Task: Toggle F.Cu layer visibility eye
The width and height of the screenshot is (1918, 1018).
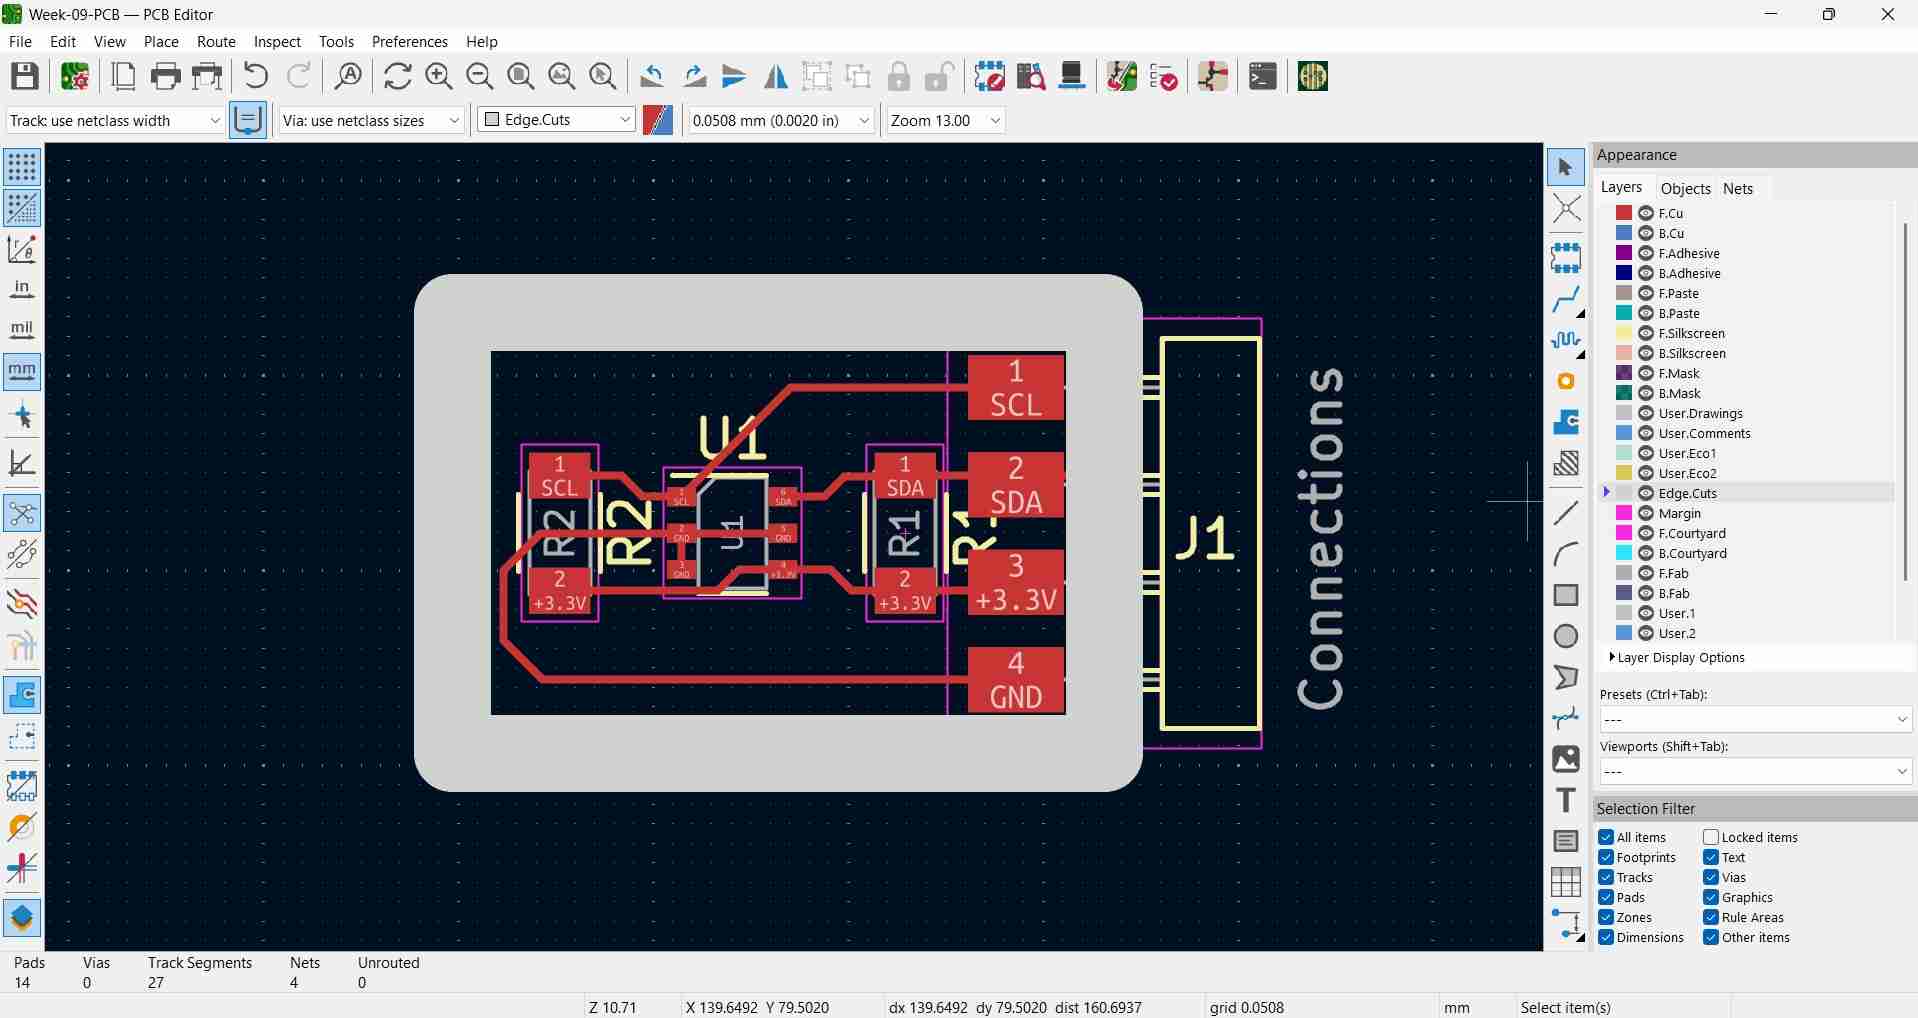Action: pos(1646,213)
